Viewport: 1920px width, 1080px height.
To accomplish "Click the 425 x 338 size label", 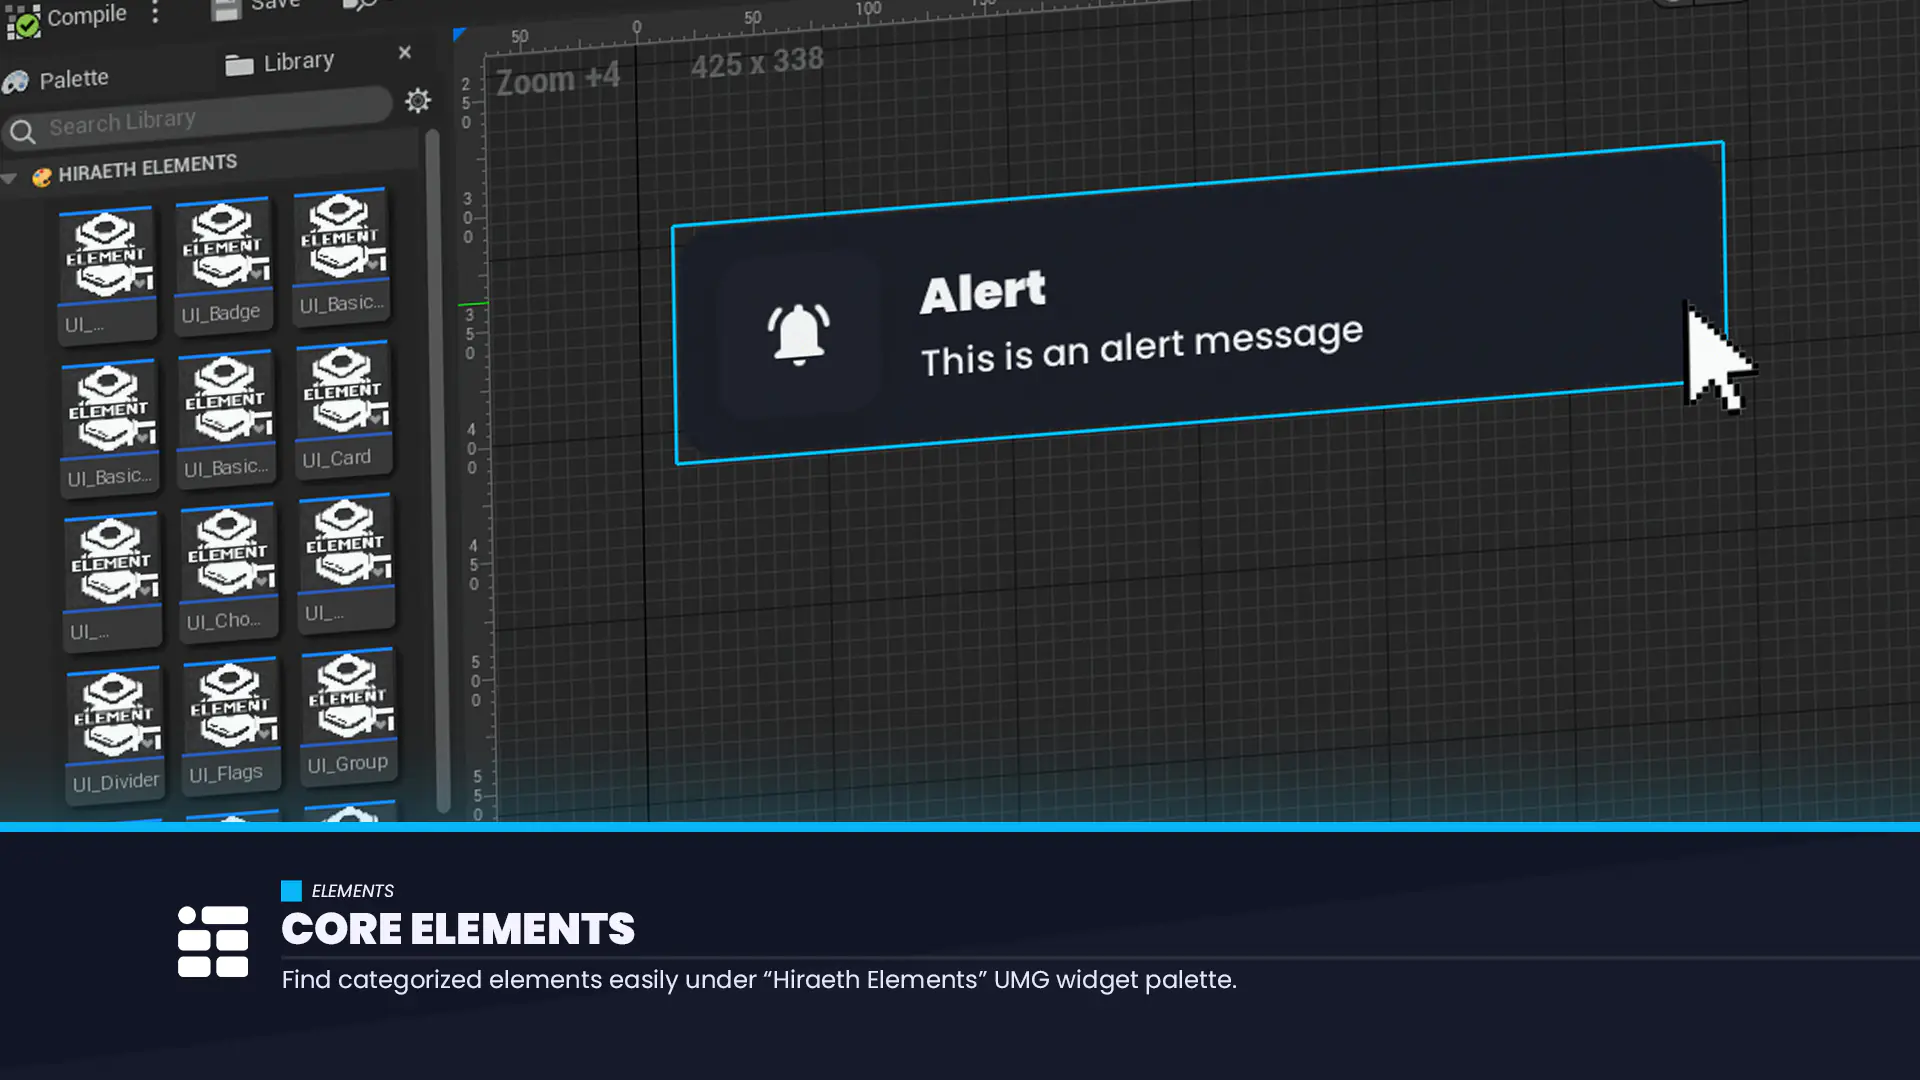I will [x=757, y=63].
